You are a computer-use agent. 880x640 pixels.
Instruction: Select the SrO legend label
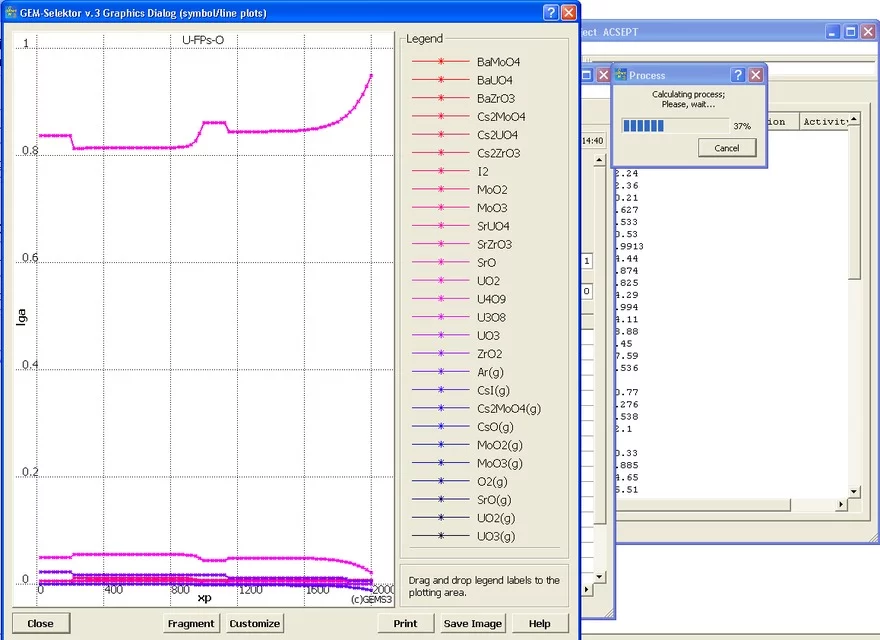pyautogui.click(x=487, y=263)
